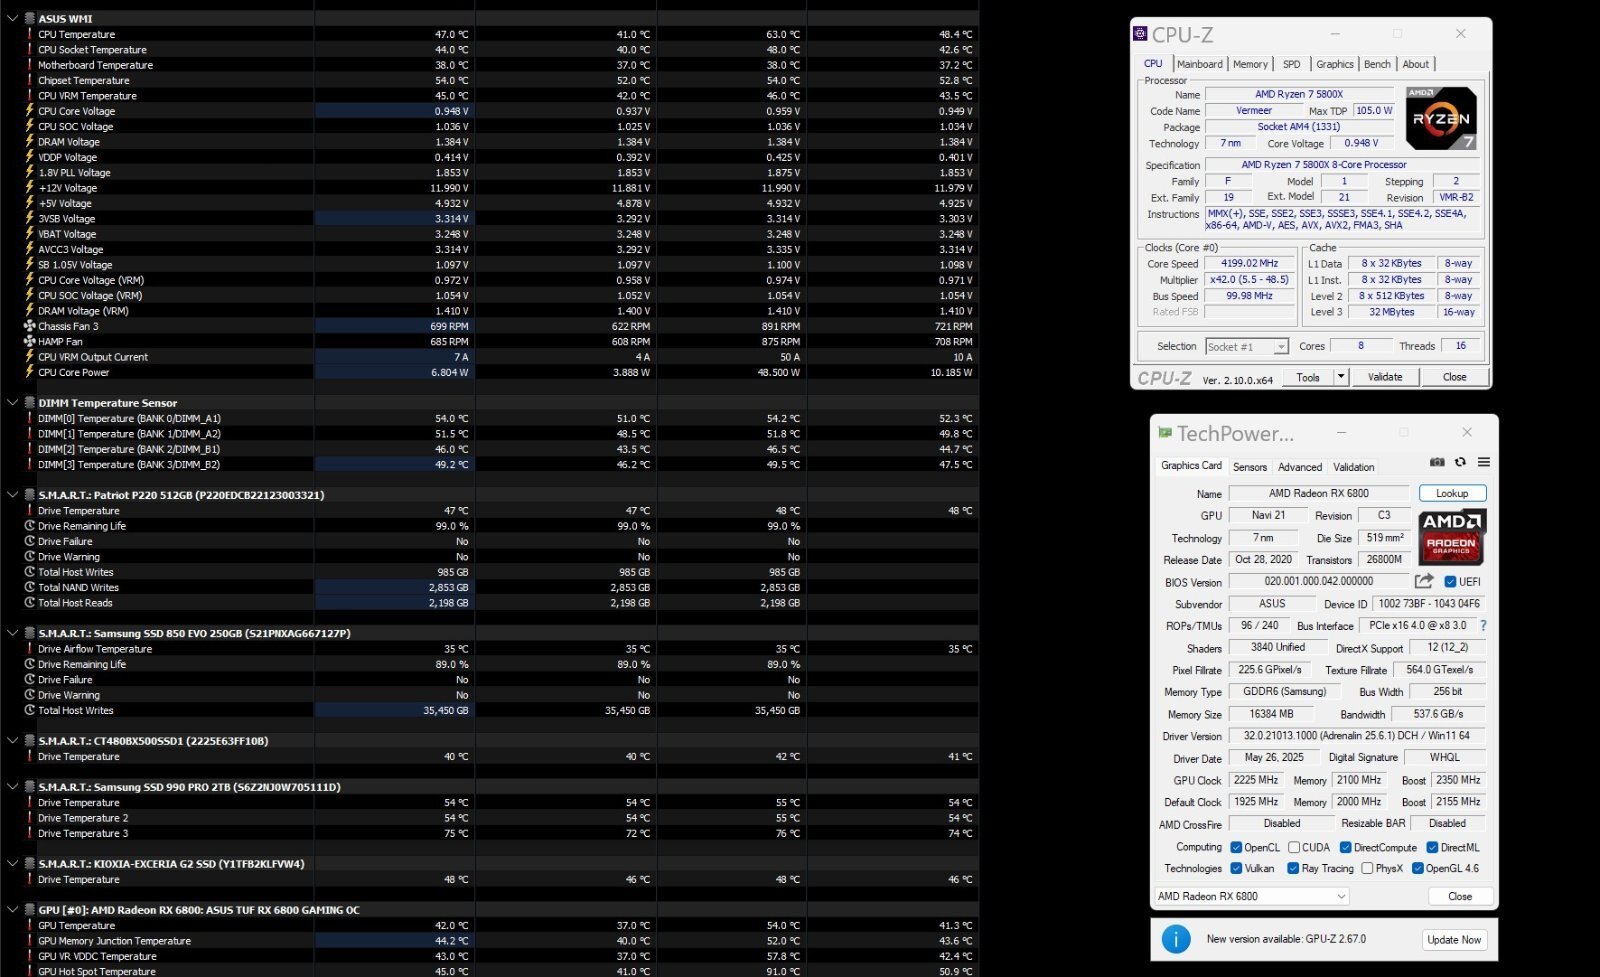Click the Bus Interface question mark in GPU-Z

(1483, 626)
